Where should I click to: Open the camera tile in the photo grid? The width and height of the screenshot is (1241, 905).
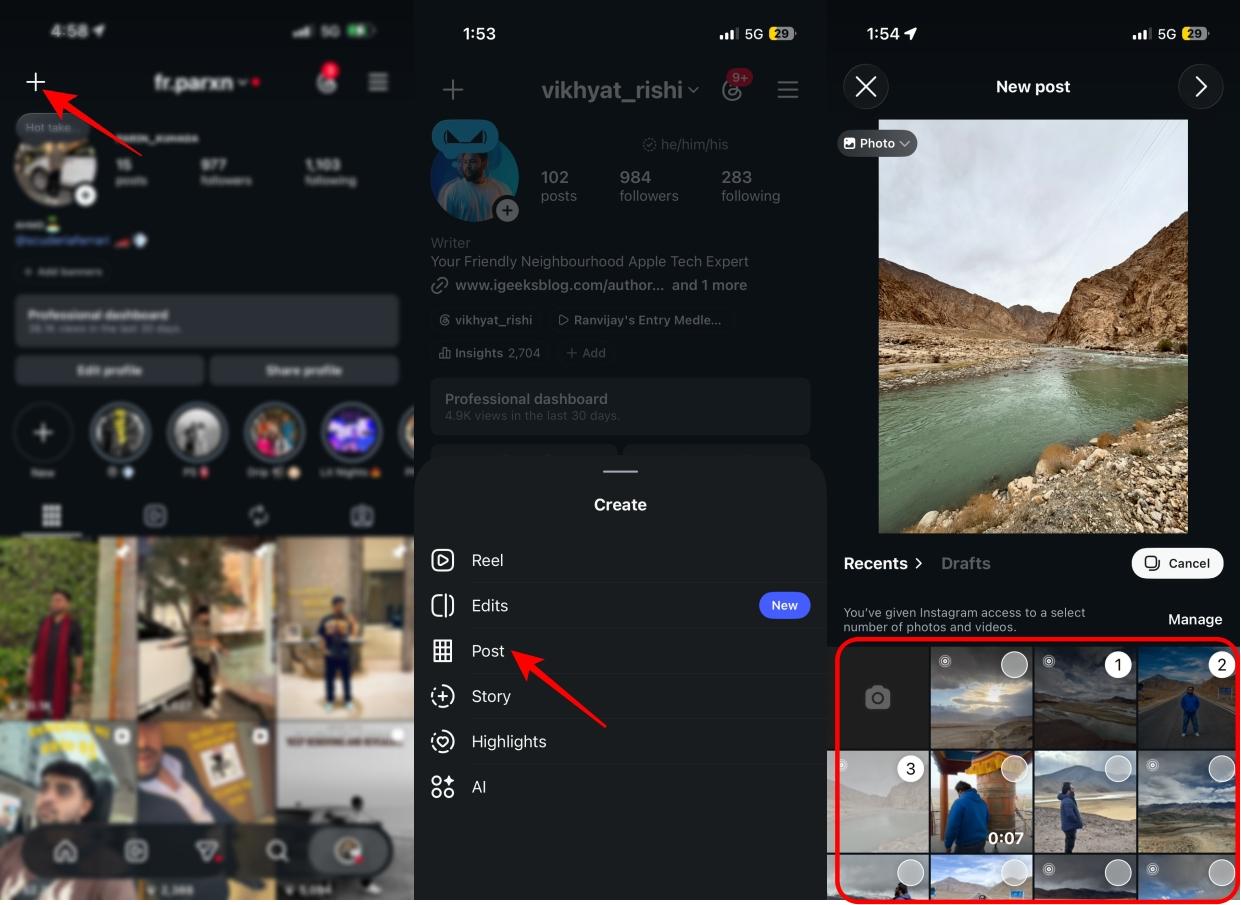[878, 698]
